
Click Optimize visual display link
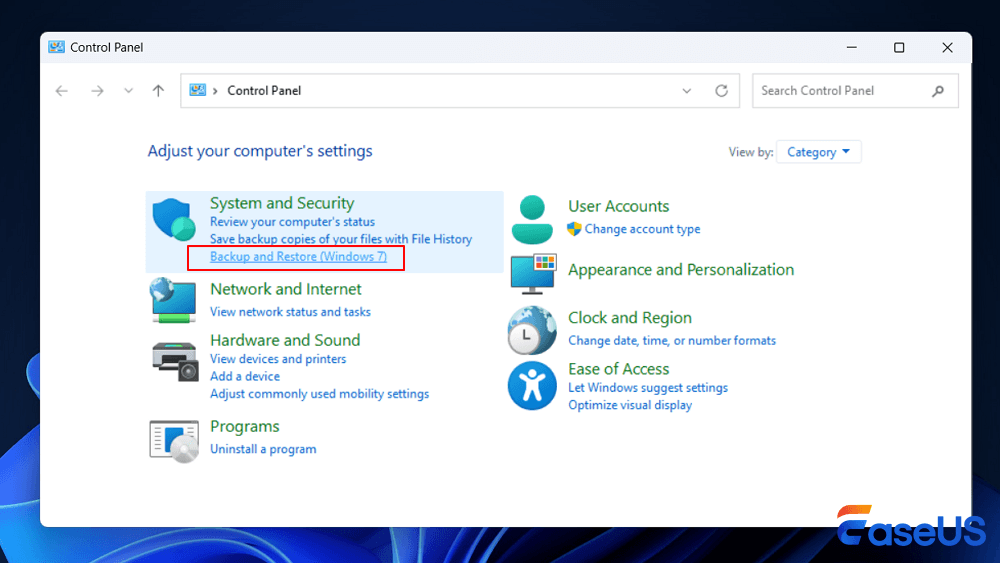[630, 405]
